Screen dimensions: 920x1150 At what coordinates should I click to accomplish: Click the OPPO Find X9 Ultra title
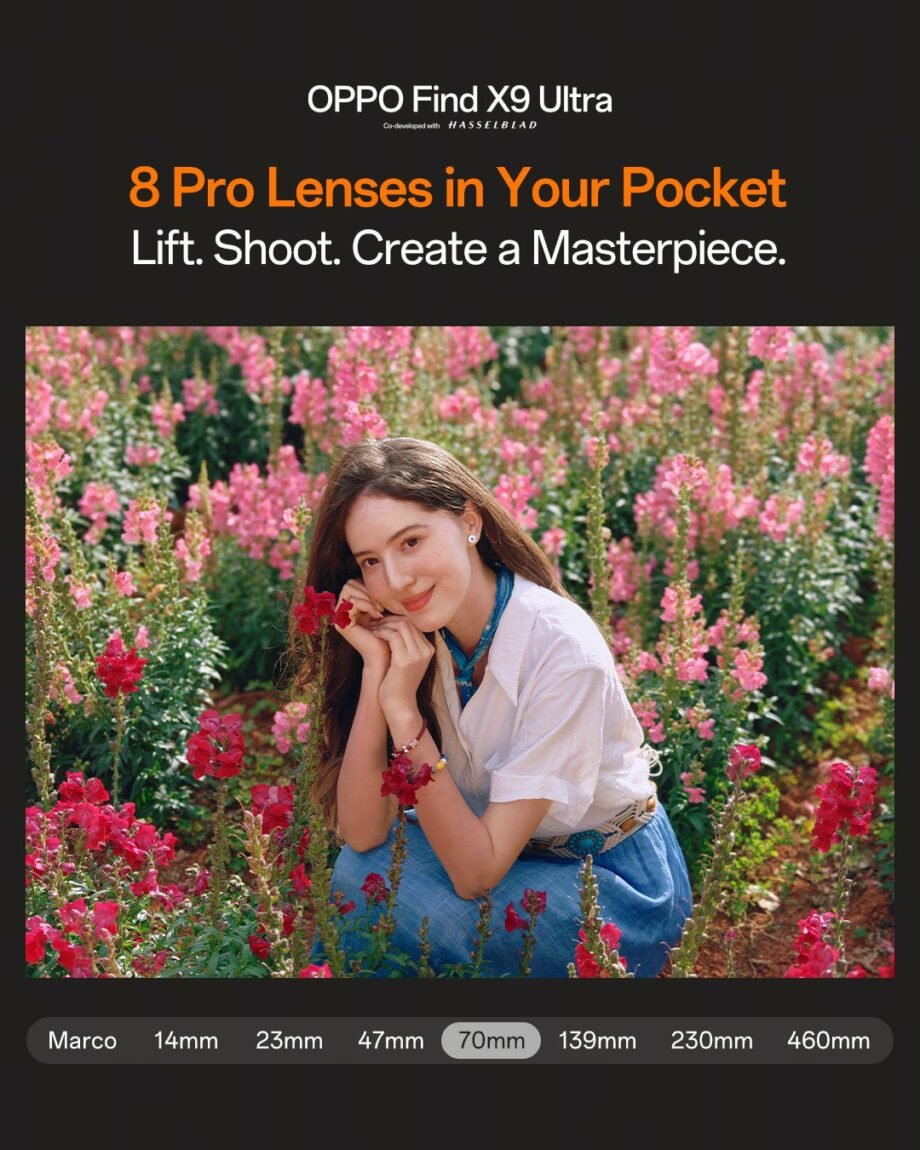click(x=459, y=99)
